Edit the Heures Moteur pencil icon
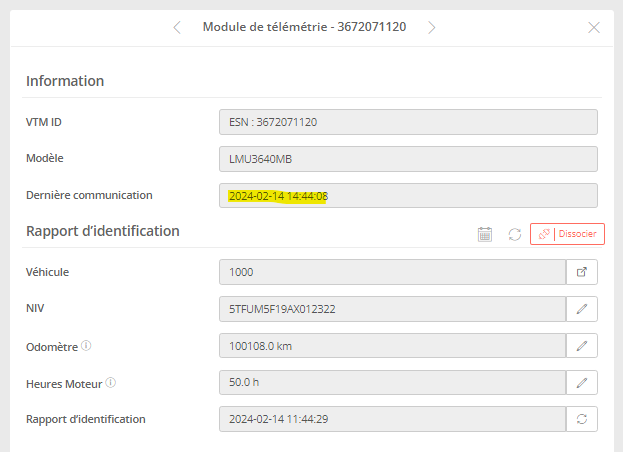The width and height of the screenshot is (623, 452). click(x=582, y=382)
